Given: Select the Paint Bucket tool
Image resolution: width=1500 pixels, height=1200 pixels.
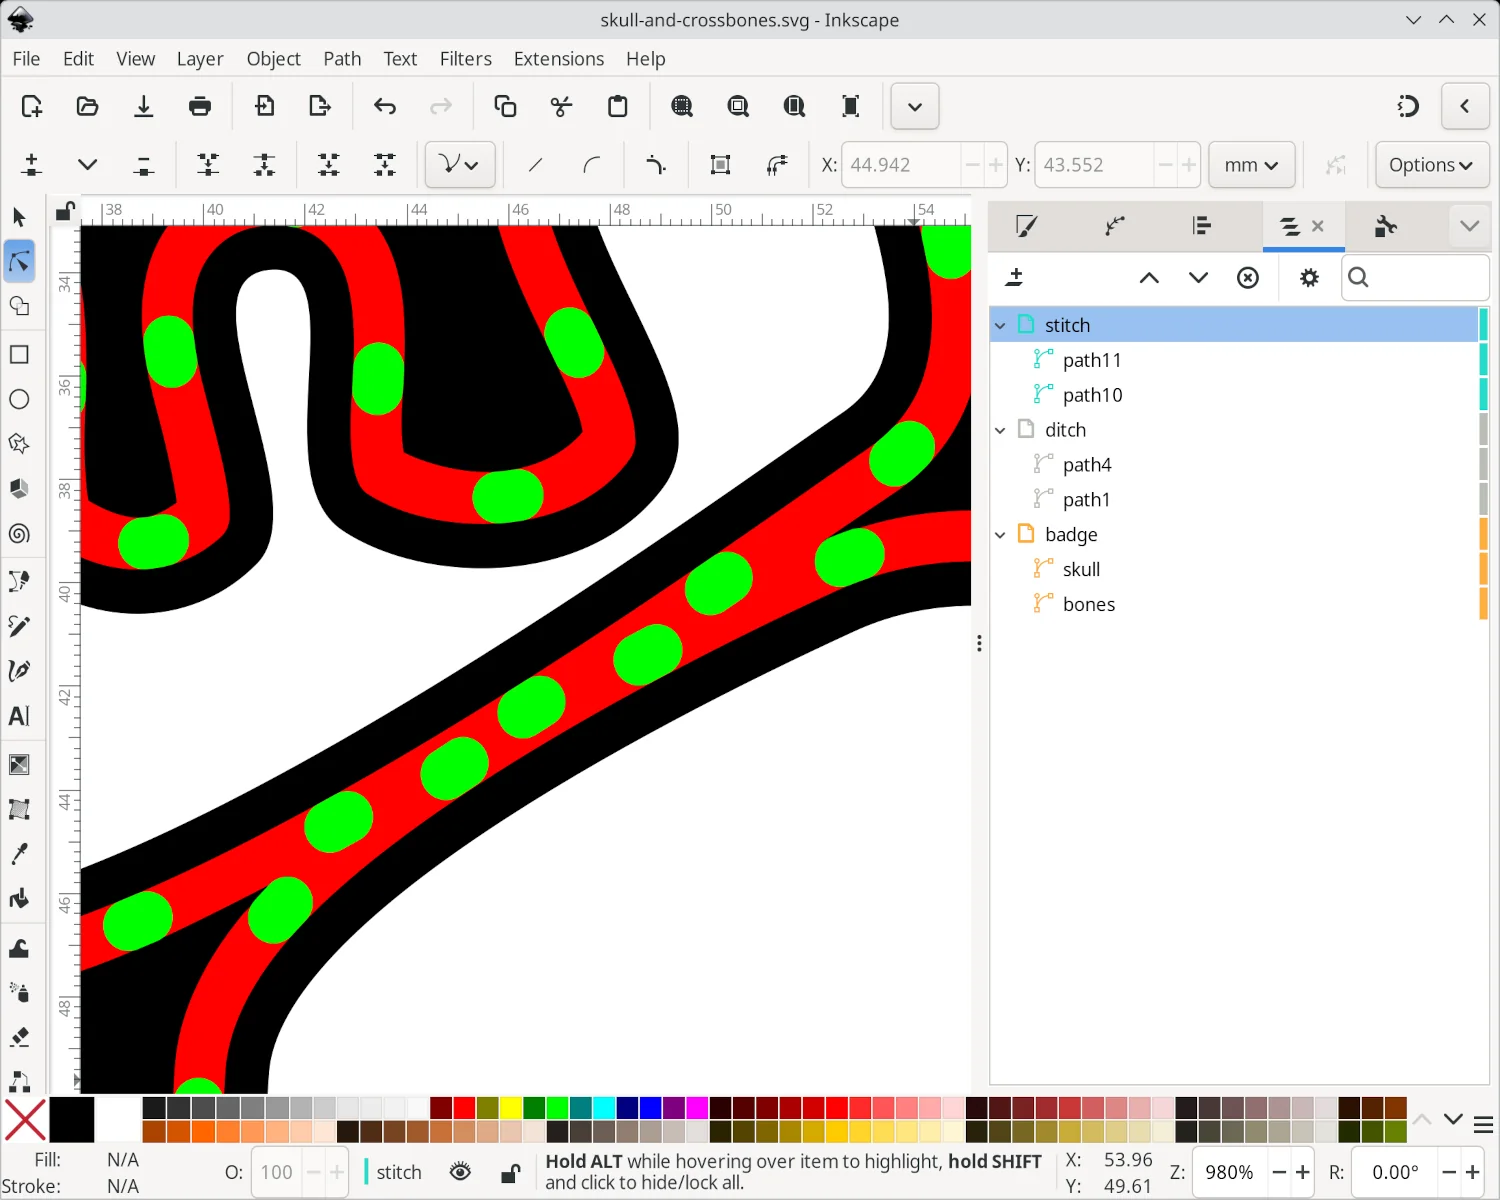Looking at the screenshot, I should tap(19, 899).
